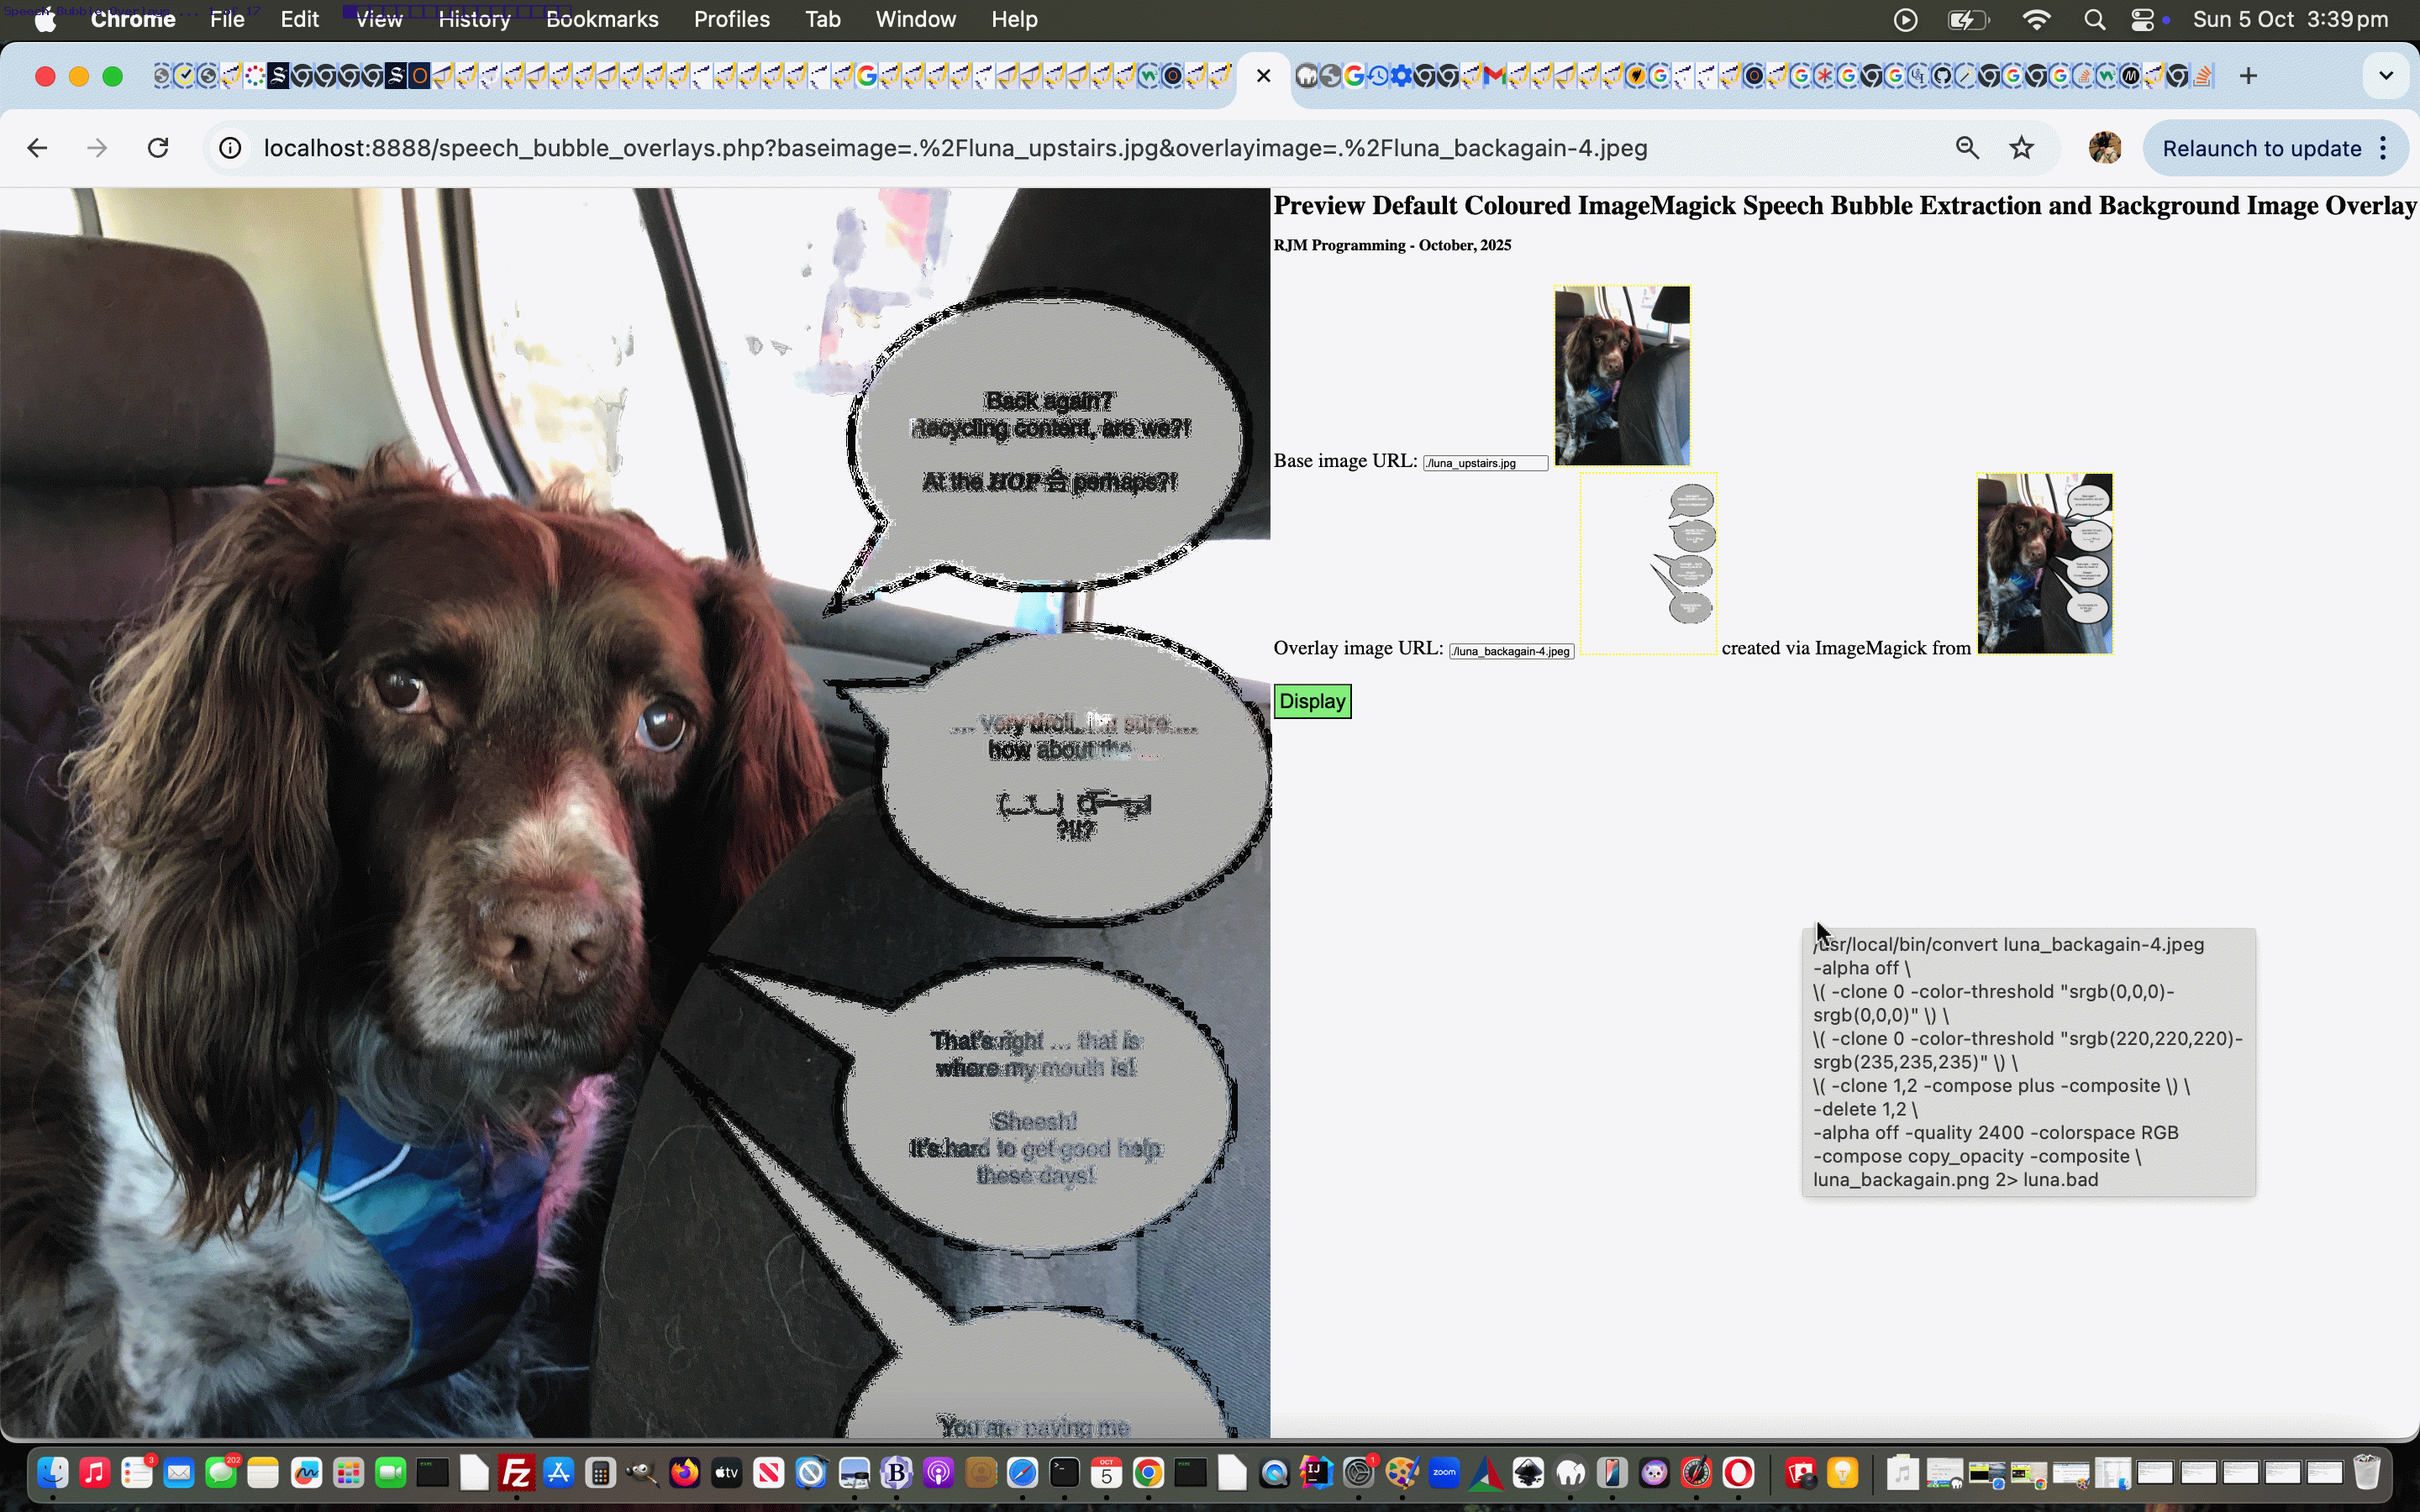The height and width of the screenshot is (1512, 2420).
Task: Toggle the Now Playing menu bar control
Action: pos(1905,20)
